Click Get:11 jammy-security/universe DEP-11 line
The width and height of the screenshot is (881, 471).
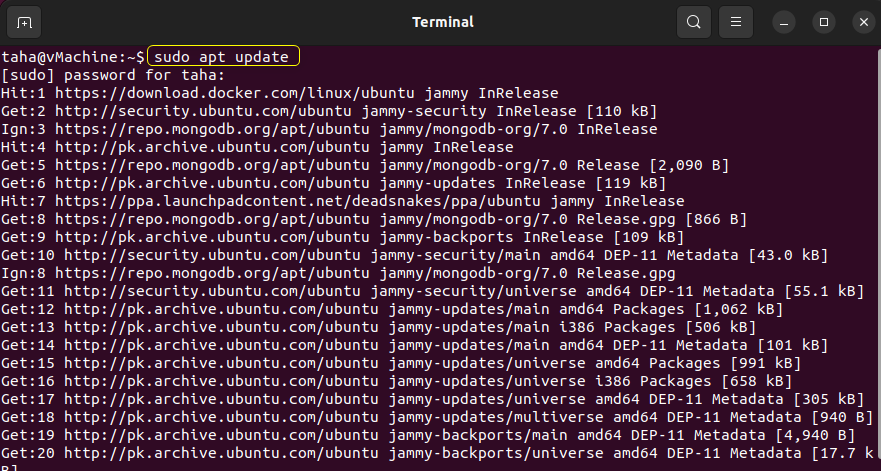[x=432, y=291]
